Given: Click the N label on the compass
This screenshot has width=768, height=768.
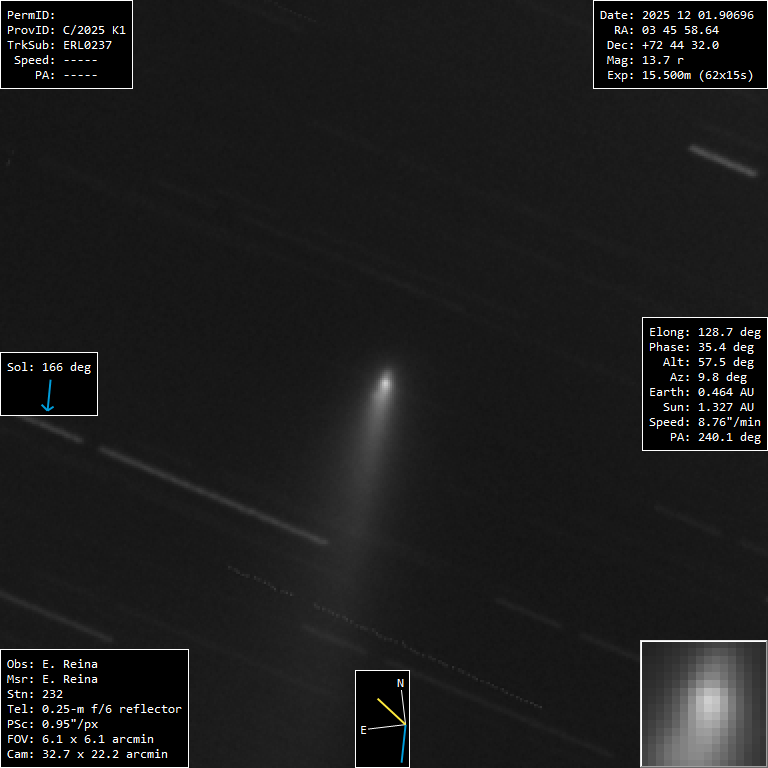Looking at the screenshot, I should (x=401, y=683).
